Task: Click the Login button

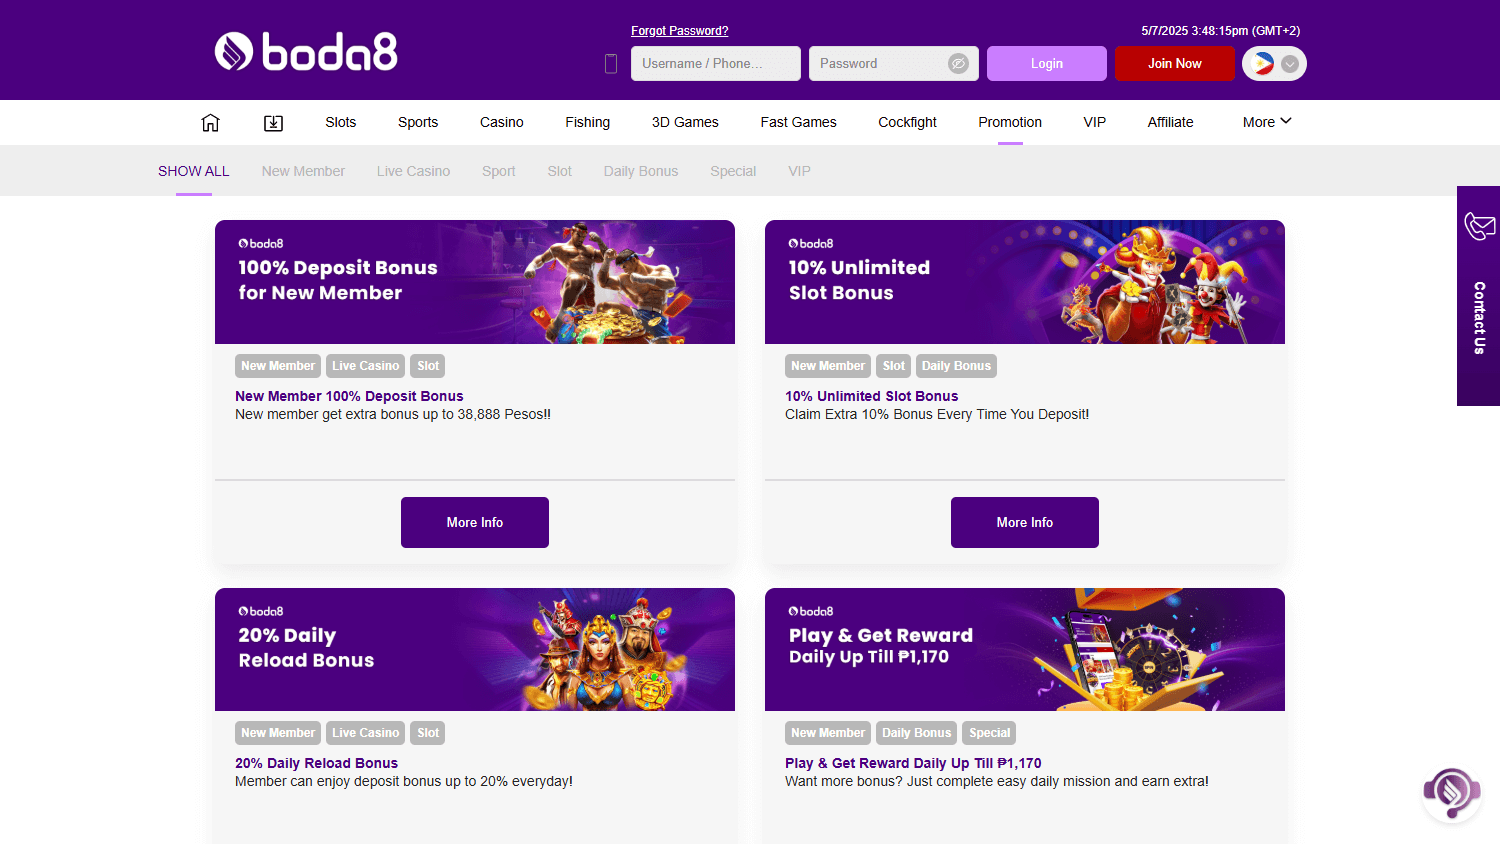Action: (1047, 63)
